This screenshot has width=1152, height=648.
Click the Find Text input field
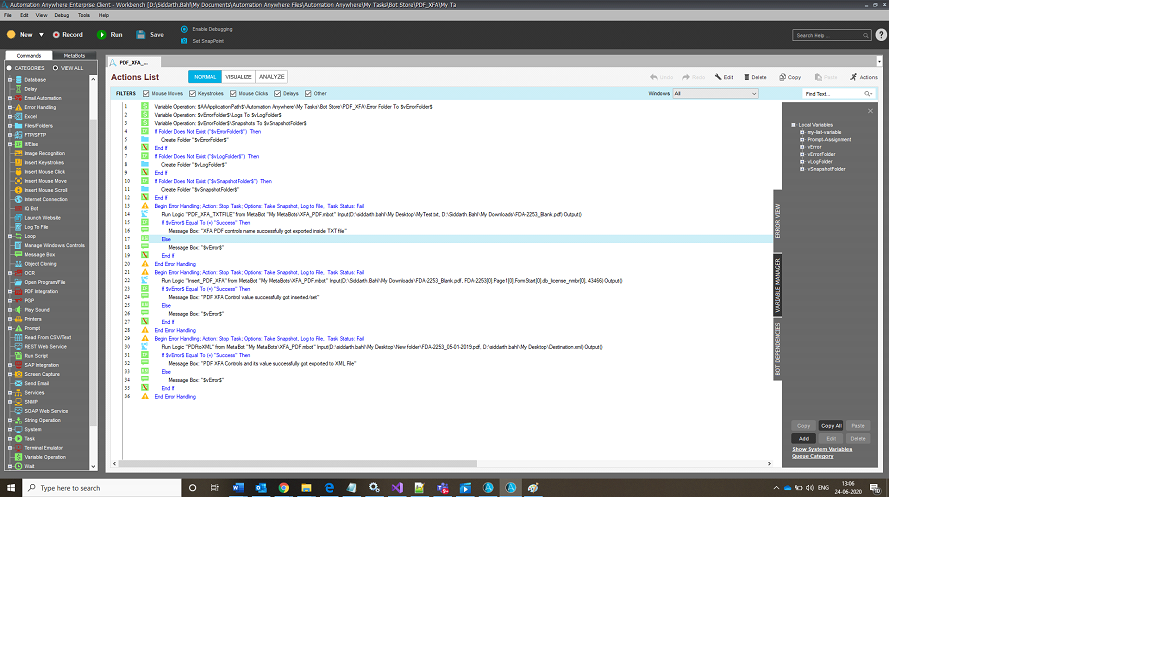(832, 93)
